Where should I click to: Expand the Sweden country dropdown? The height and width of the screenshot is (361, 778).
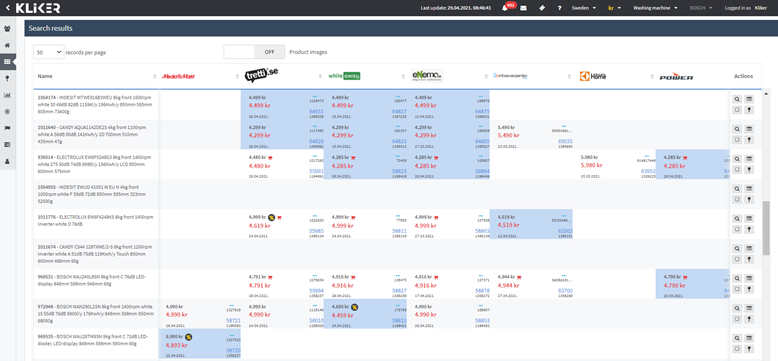pos(584,8)
